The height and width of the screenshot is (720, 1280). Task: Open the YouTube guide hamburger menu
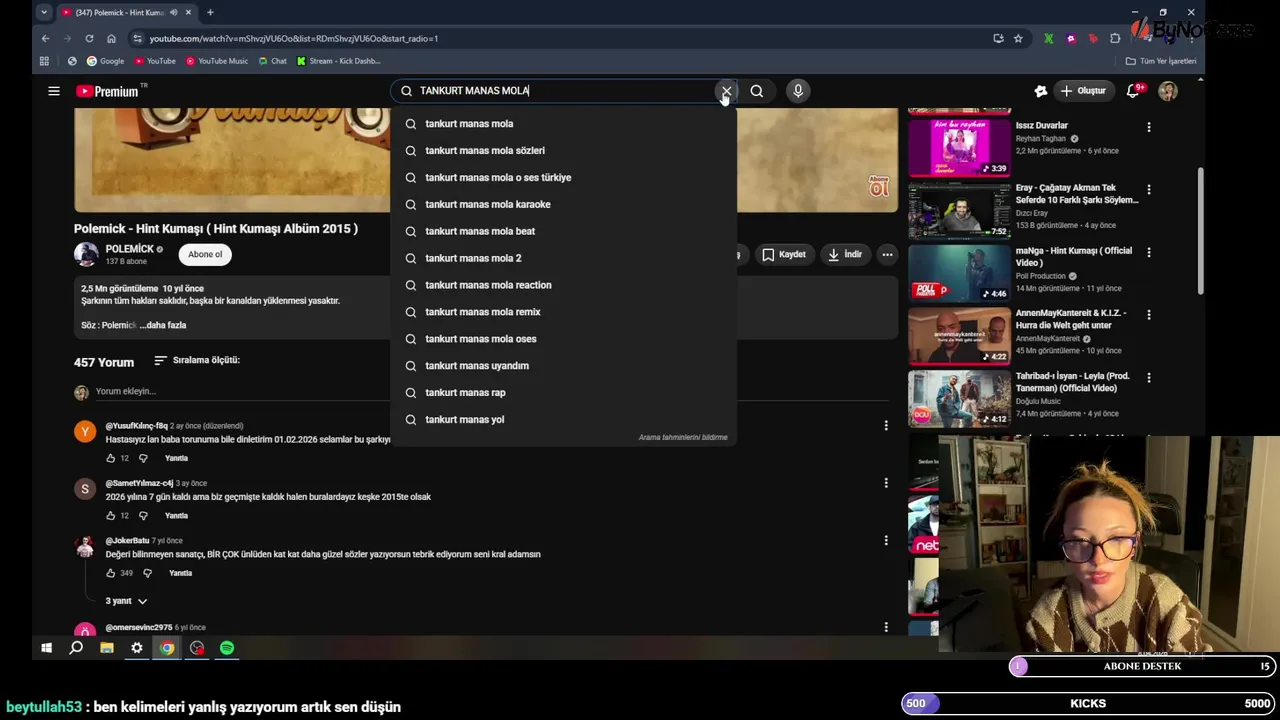click(x=54, y=91)
